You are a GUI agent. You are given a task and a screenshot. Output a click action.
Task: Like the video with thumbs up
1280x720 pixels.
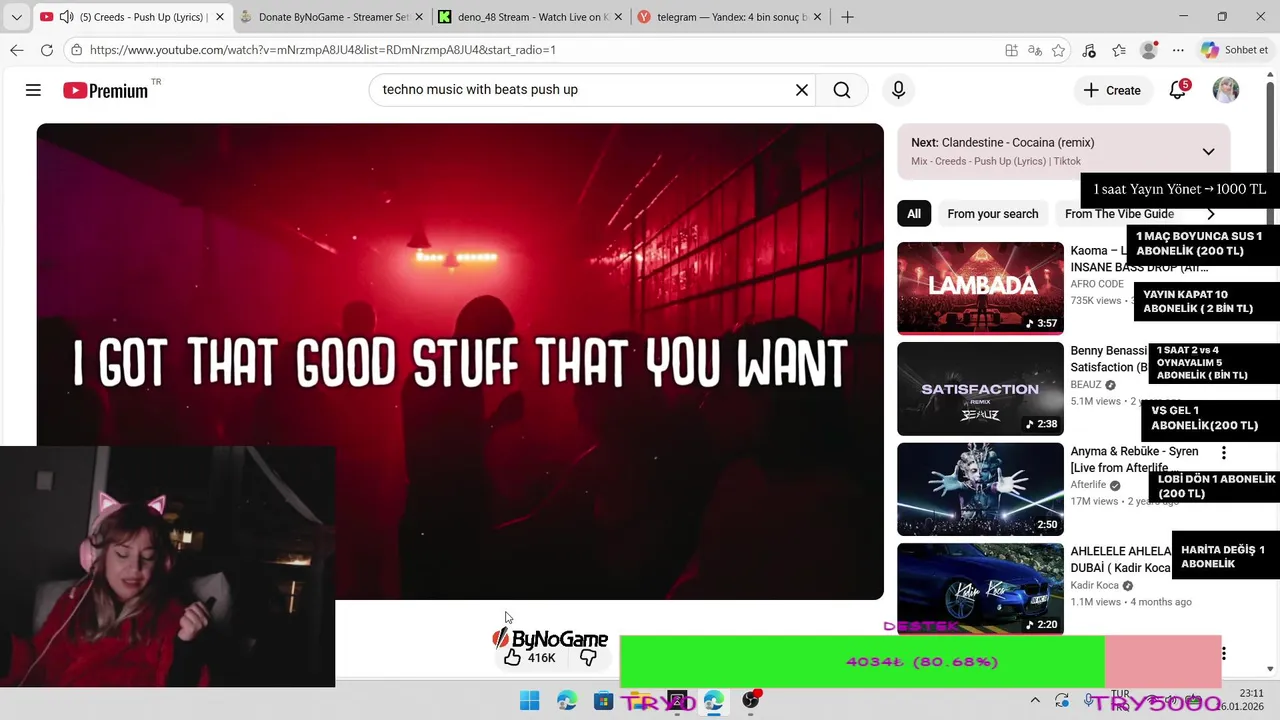[528, 657]
